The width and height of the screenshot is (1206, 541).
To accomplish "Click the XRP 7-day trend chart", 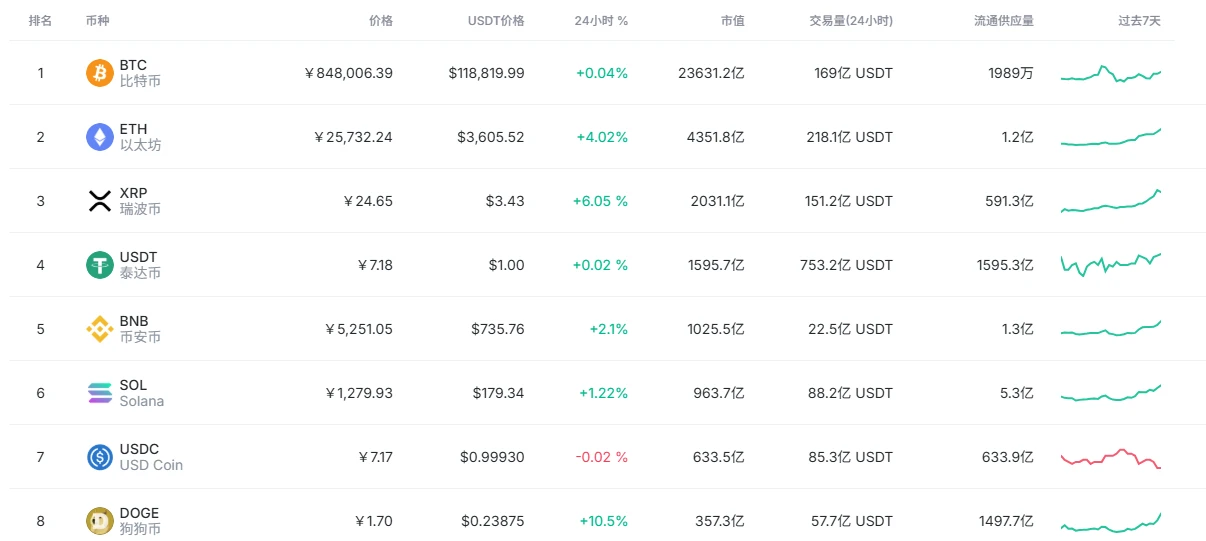I will coord(1110,202).
